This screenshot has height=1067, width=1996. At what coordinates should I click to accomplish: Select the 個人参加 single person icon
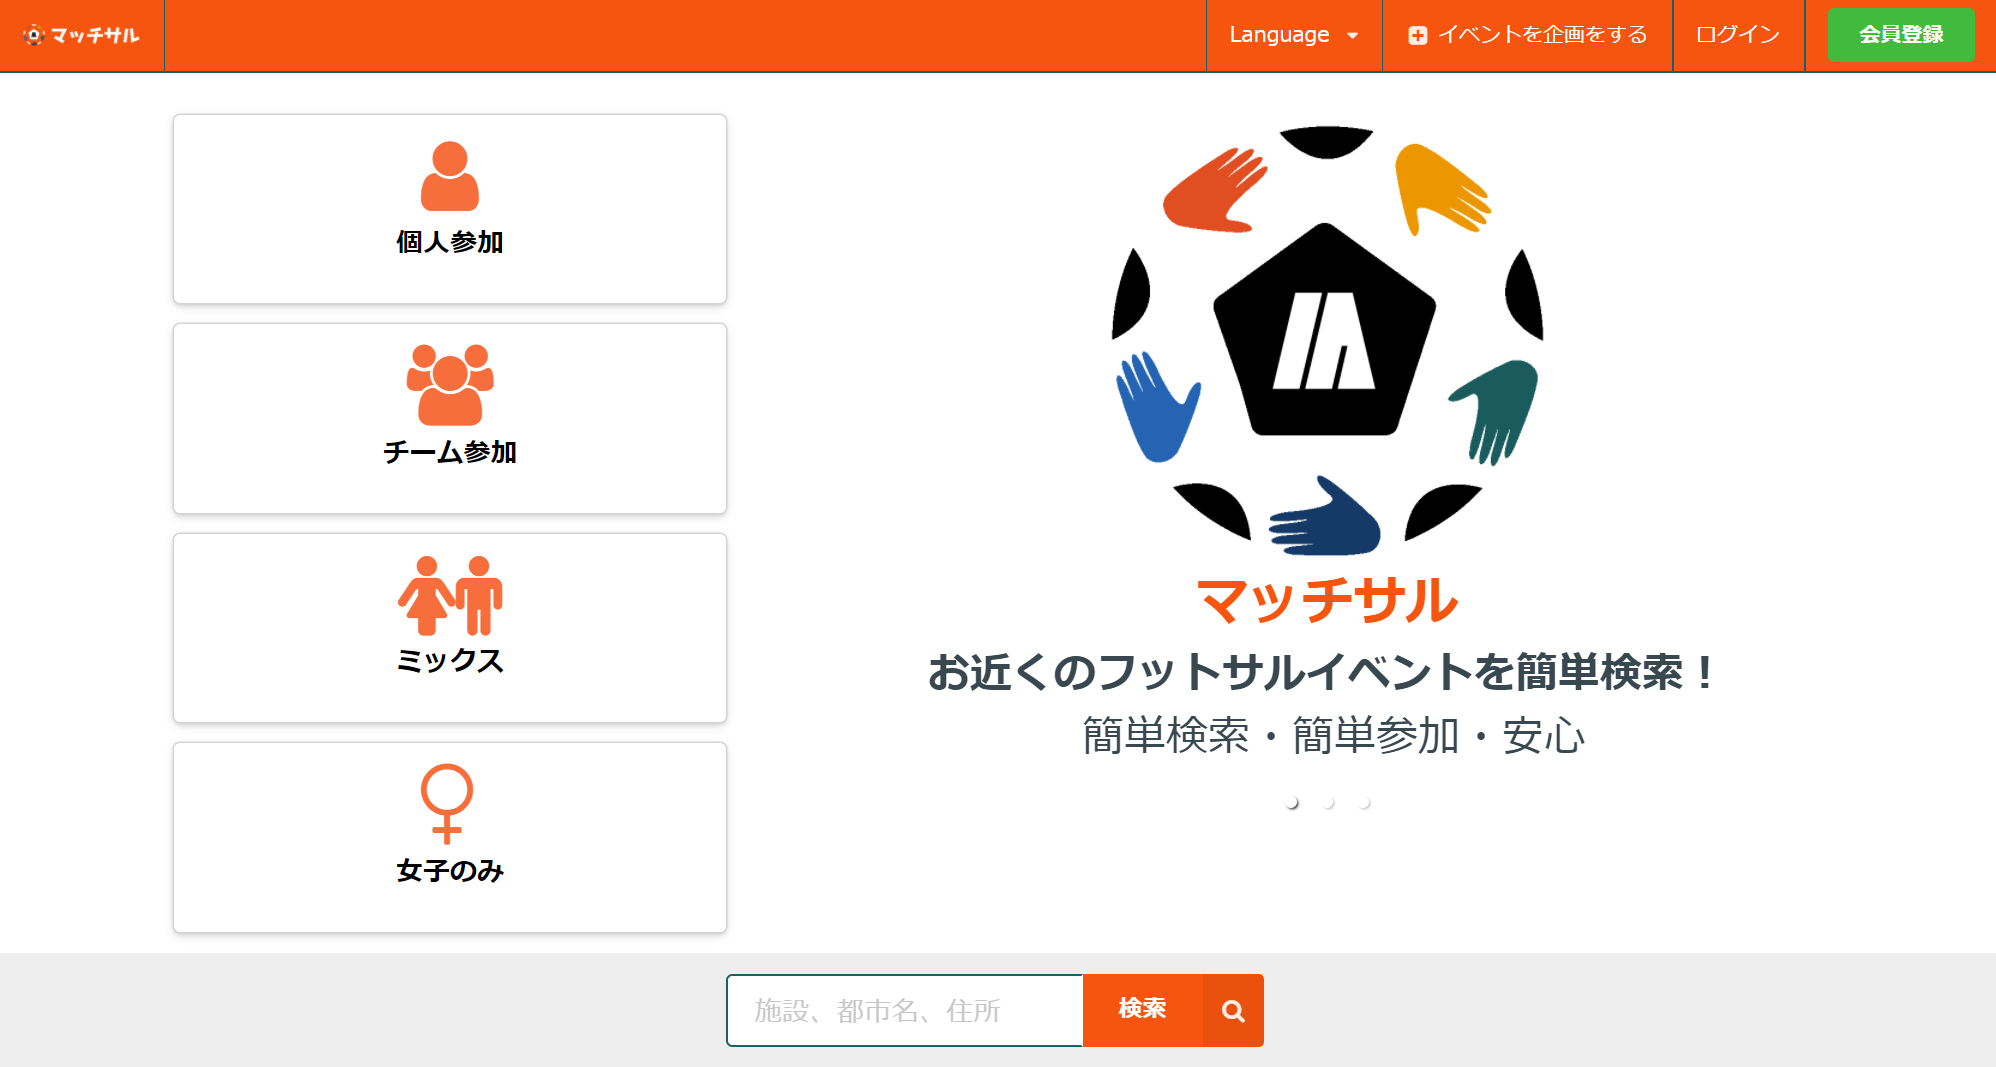450,176
